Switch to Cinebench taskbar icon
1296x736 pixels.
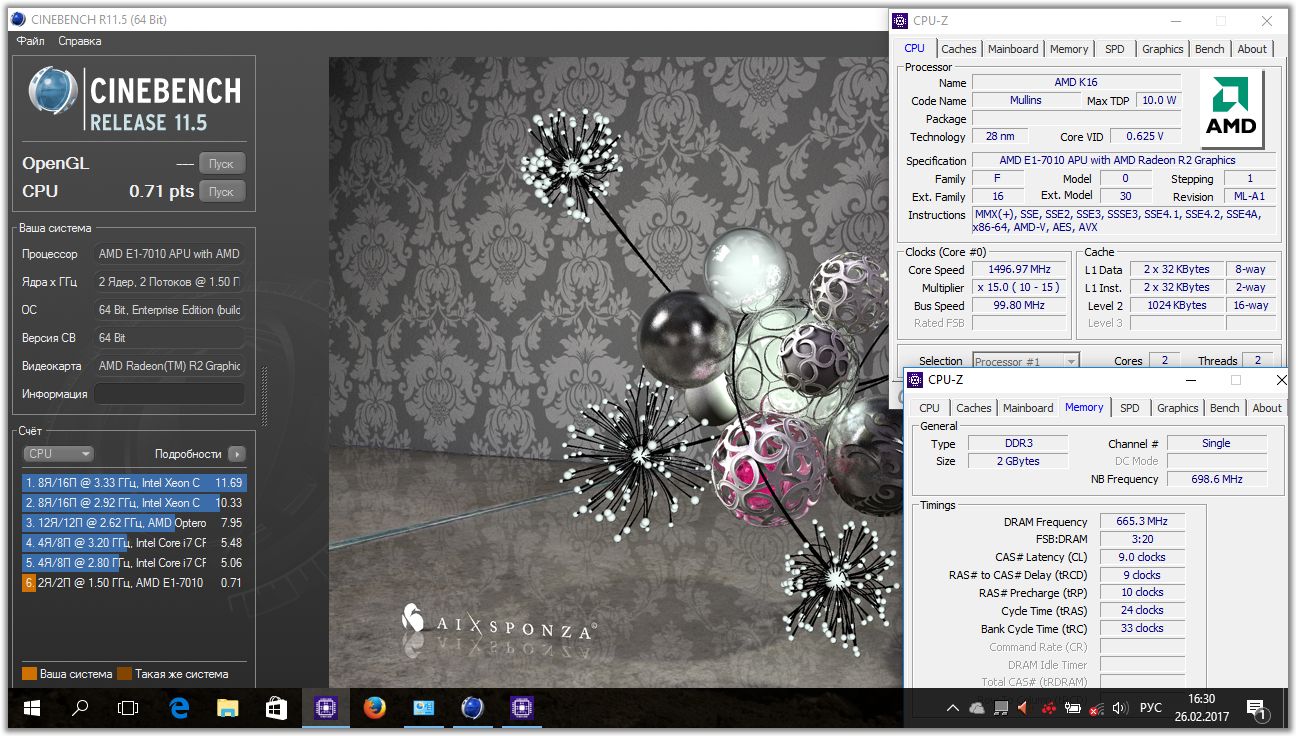pos(472,708)
